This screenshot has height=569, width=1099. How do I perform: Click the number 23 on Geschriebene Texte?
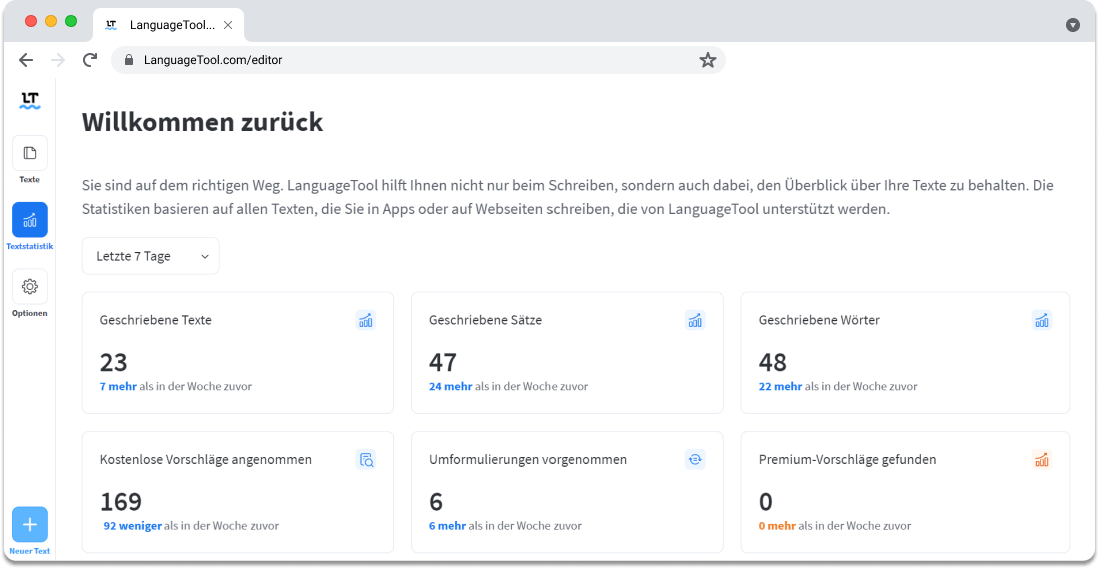point(114,362)
